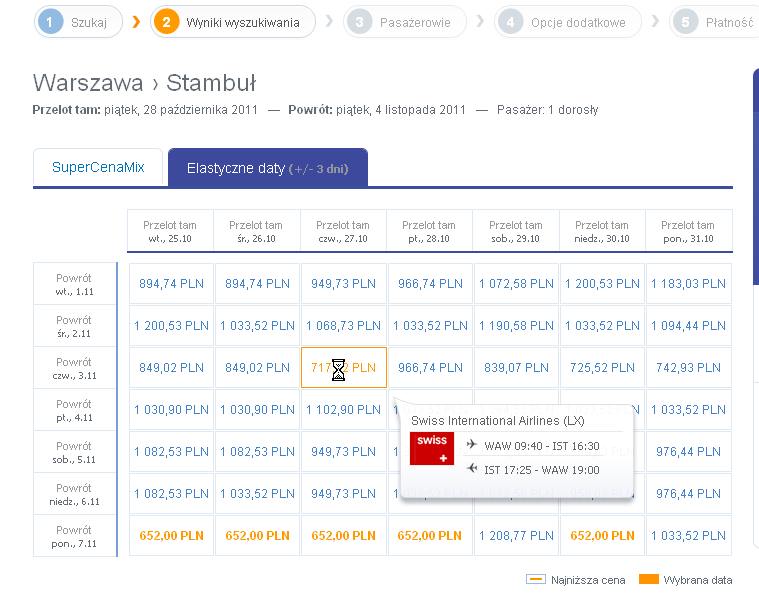Choose 1 072,58 PLN fare
The width and height of the screenshot is (759, 596).
(x=516, y=284)
